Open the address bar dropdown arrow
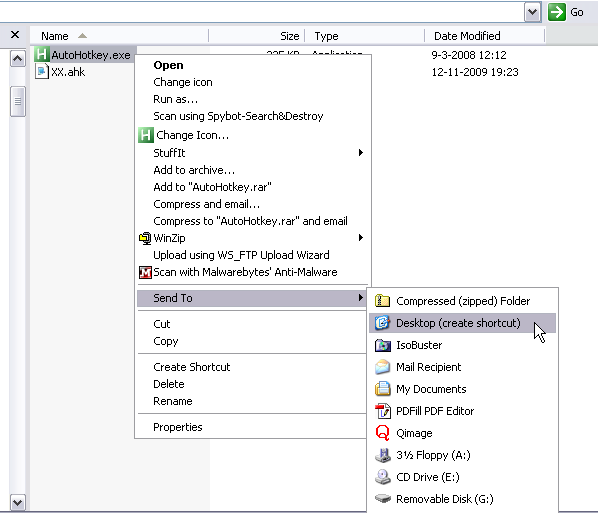The image size is (598, 513). [532, 12]
